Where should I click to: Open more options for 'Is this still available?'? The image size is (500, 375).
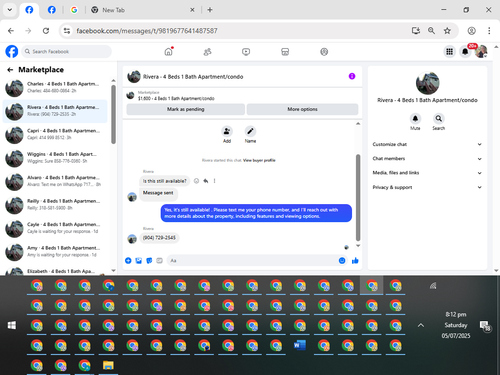(x=214, y=181)
